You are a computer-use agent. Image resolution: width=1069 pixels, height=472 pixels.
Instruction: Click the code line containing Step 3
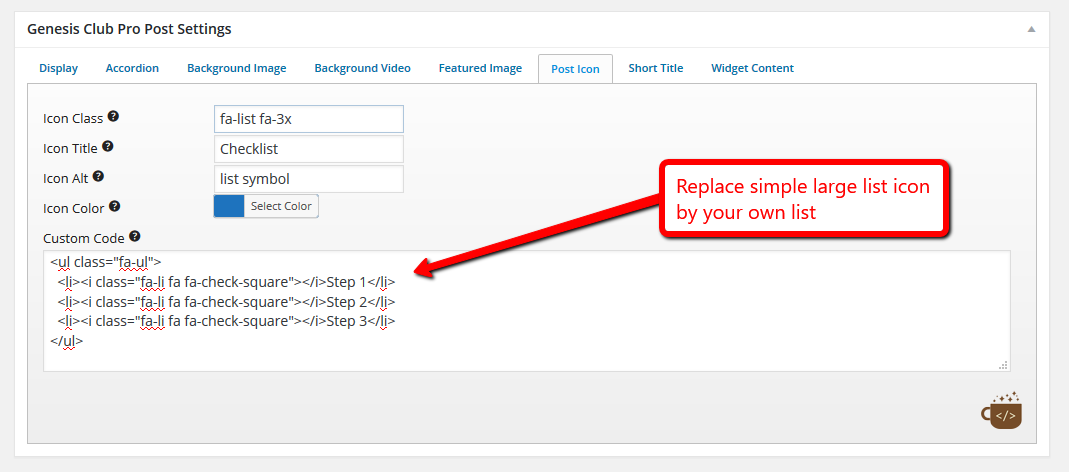coord(226,321)
